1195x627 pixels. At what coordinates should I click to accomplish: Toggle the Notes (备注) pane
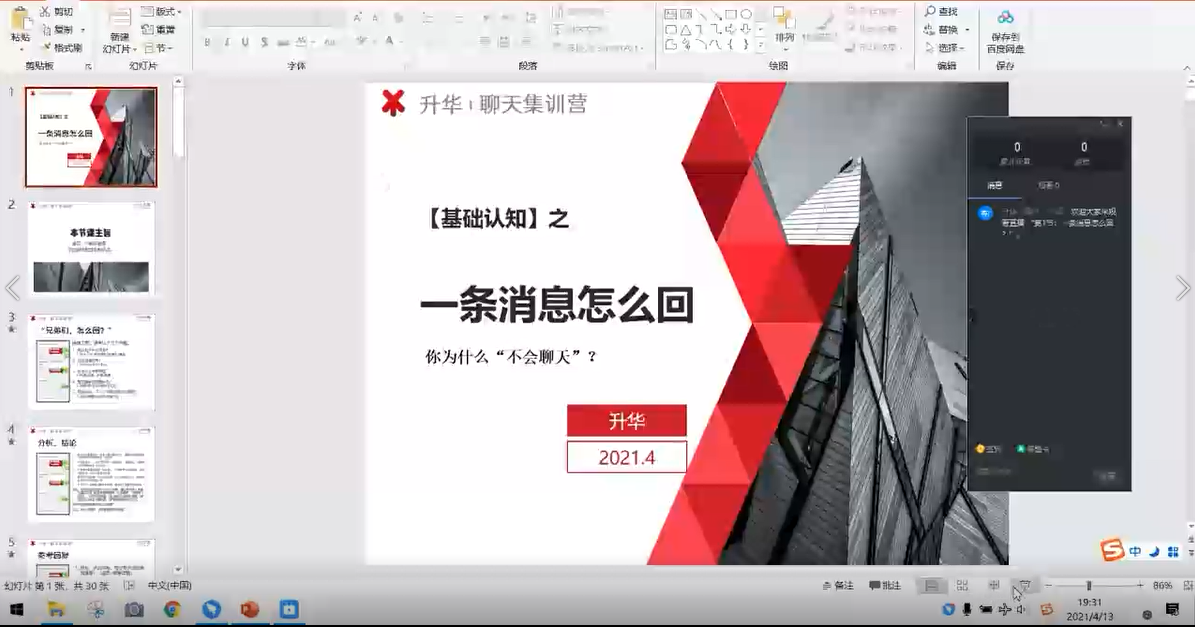coord(838,586)
